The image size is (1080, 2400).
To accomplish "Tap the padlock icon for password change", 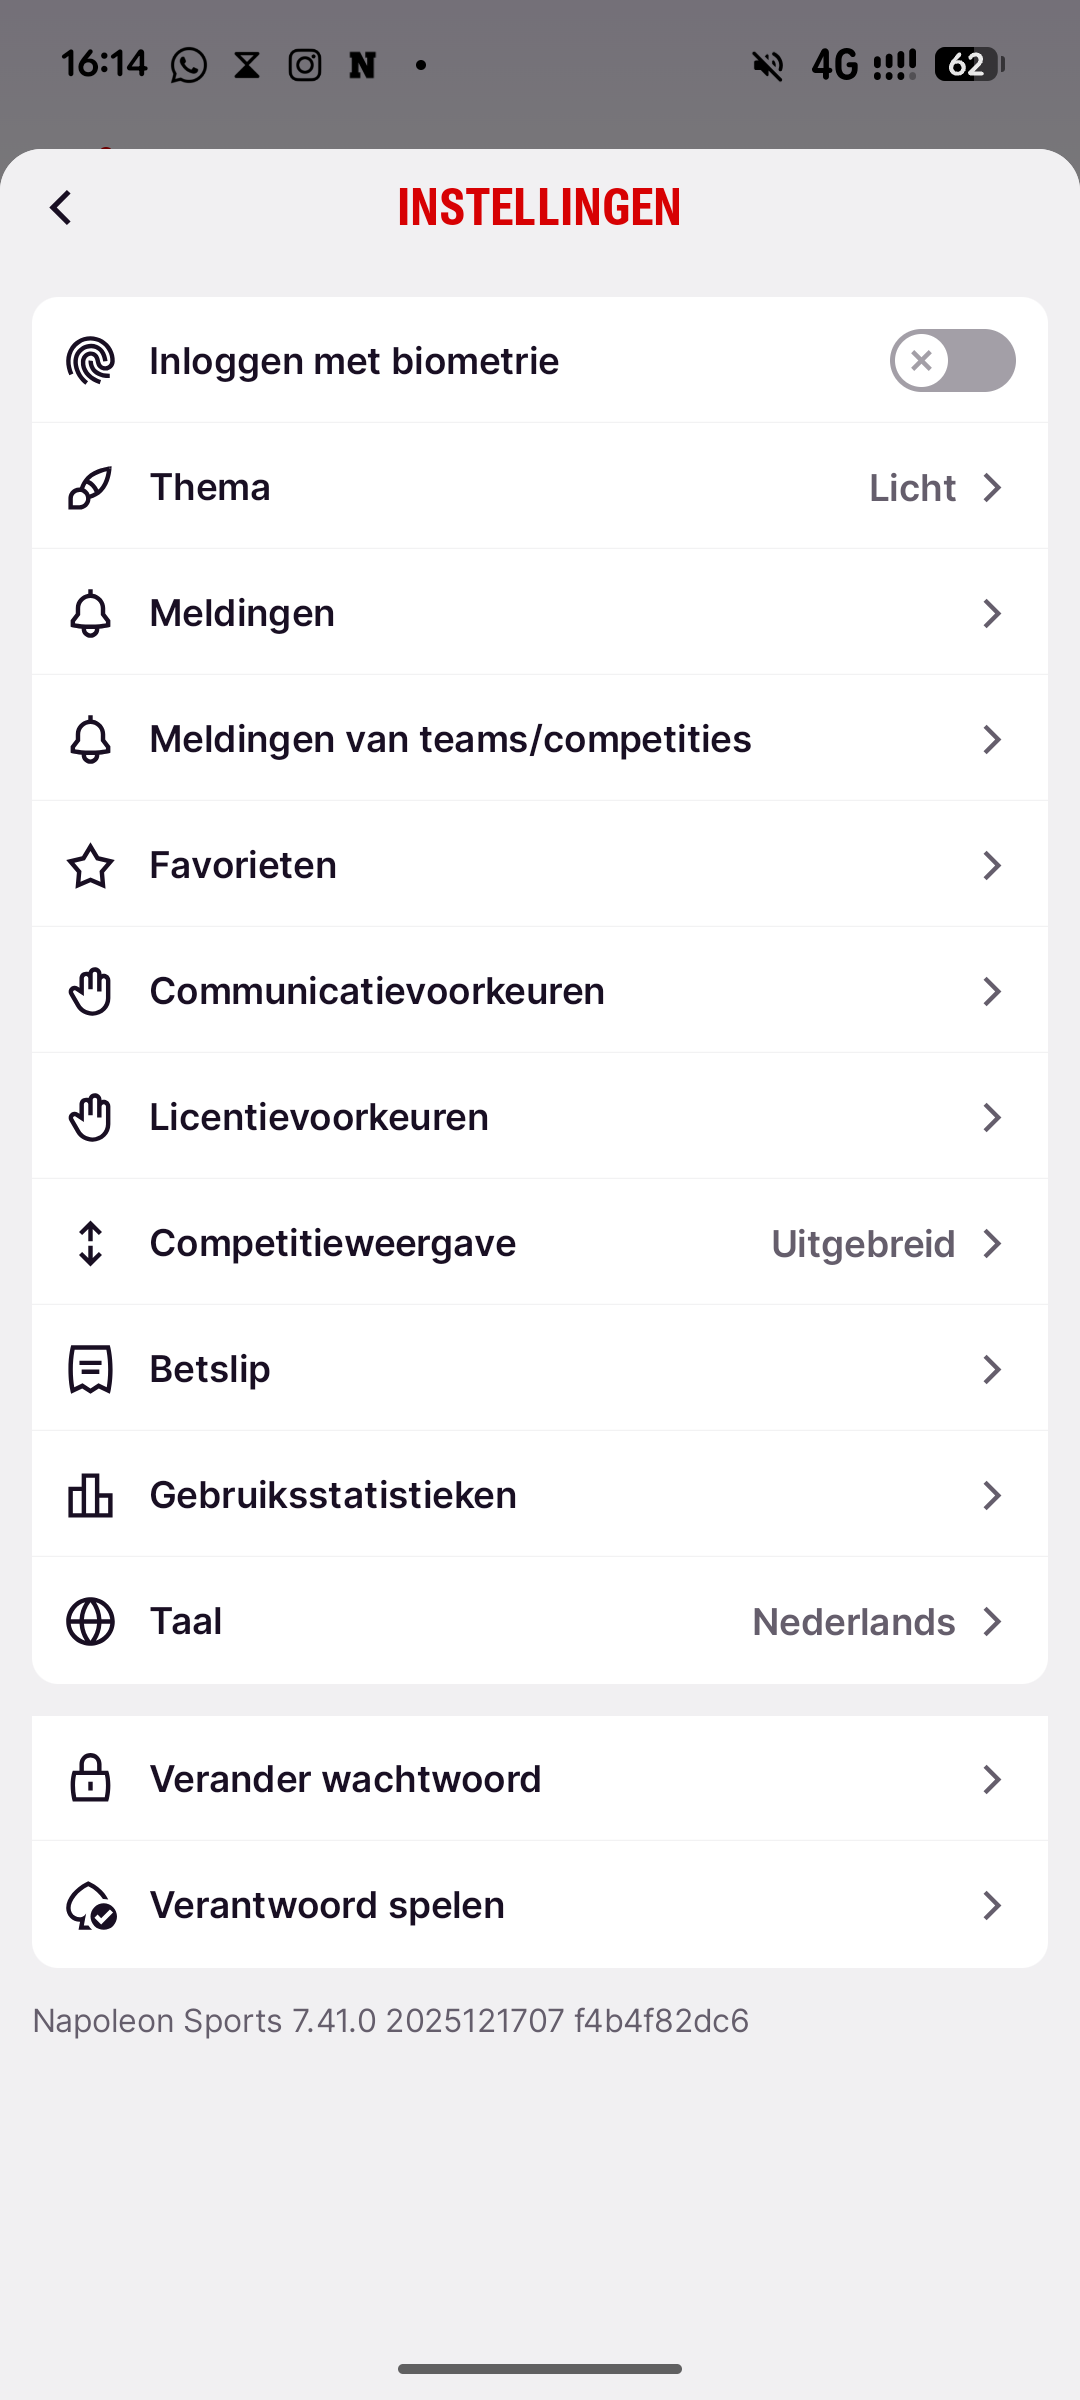I will (x=90, y=1779).
